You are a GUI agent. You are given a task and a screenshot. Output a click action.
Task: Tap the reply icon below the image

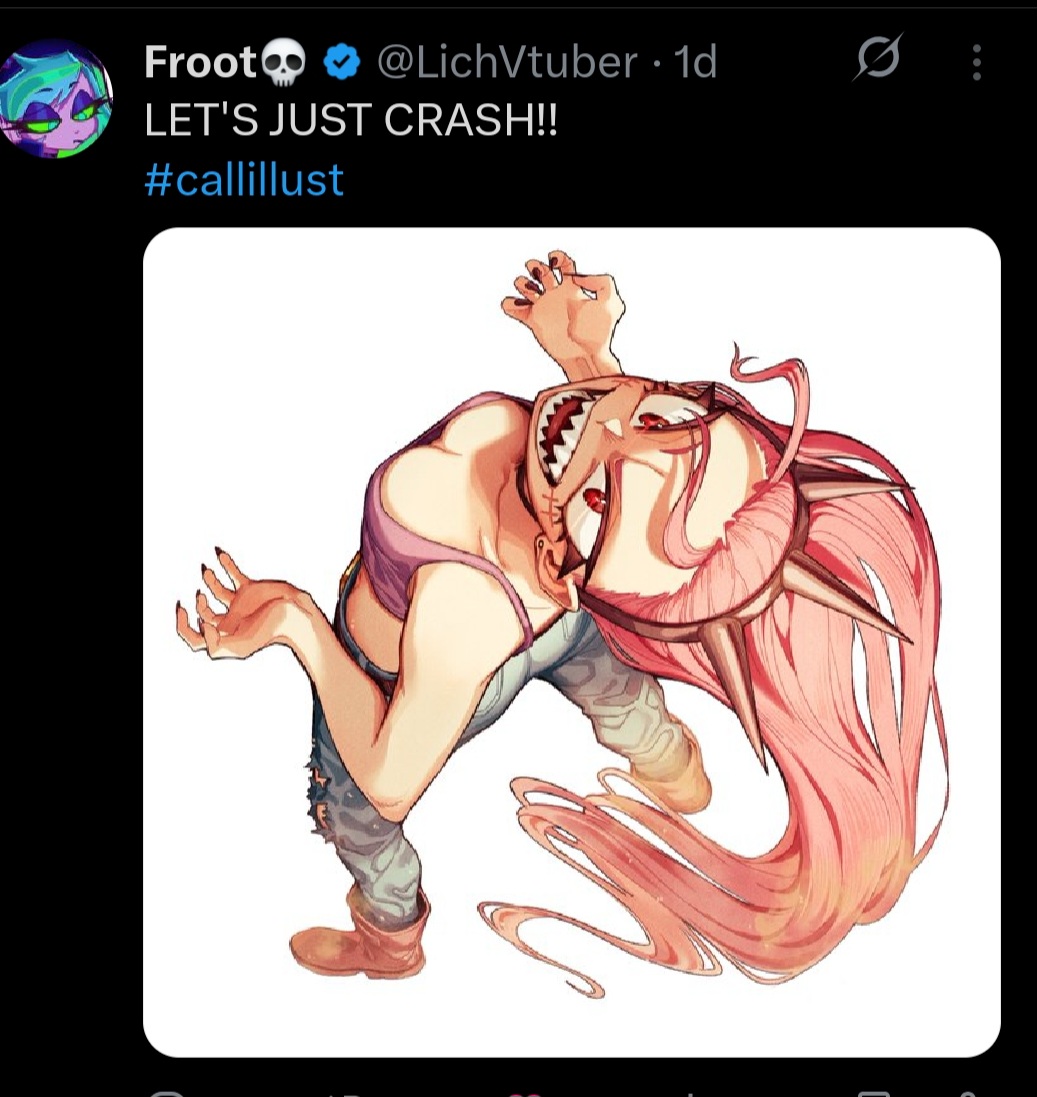164,1093
